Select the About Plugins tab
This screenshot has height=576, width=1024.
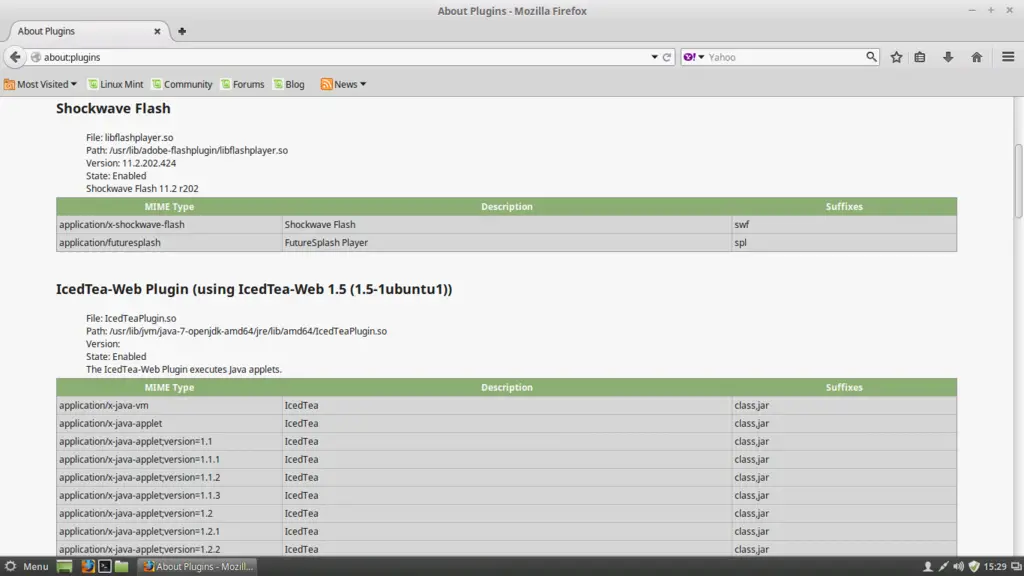click(88, 31)
